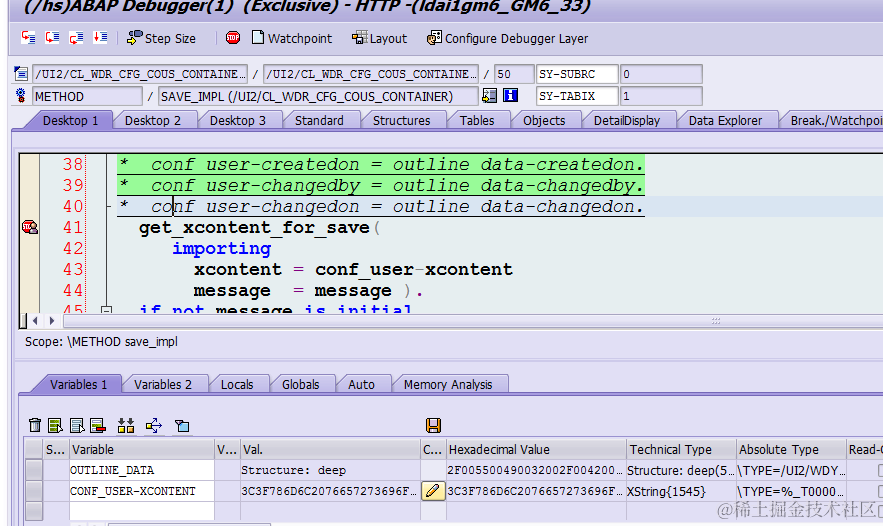This screenshot has width=883, height=526.
Task: Open the Structures tab
Action: pos(402,121)
